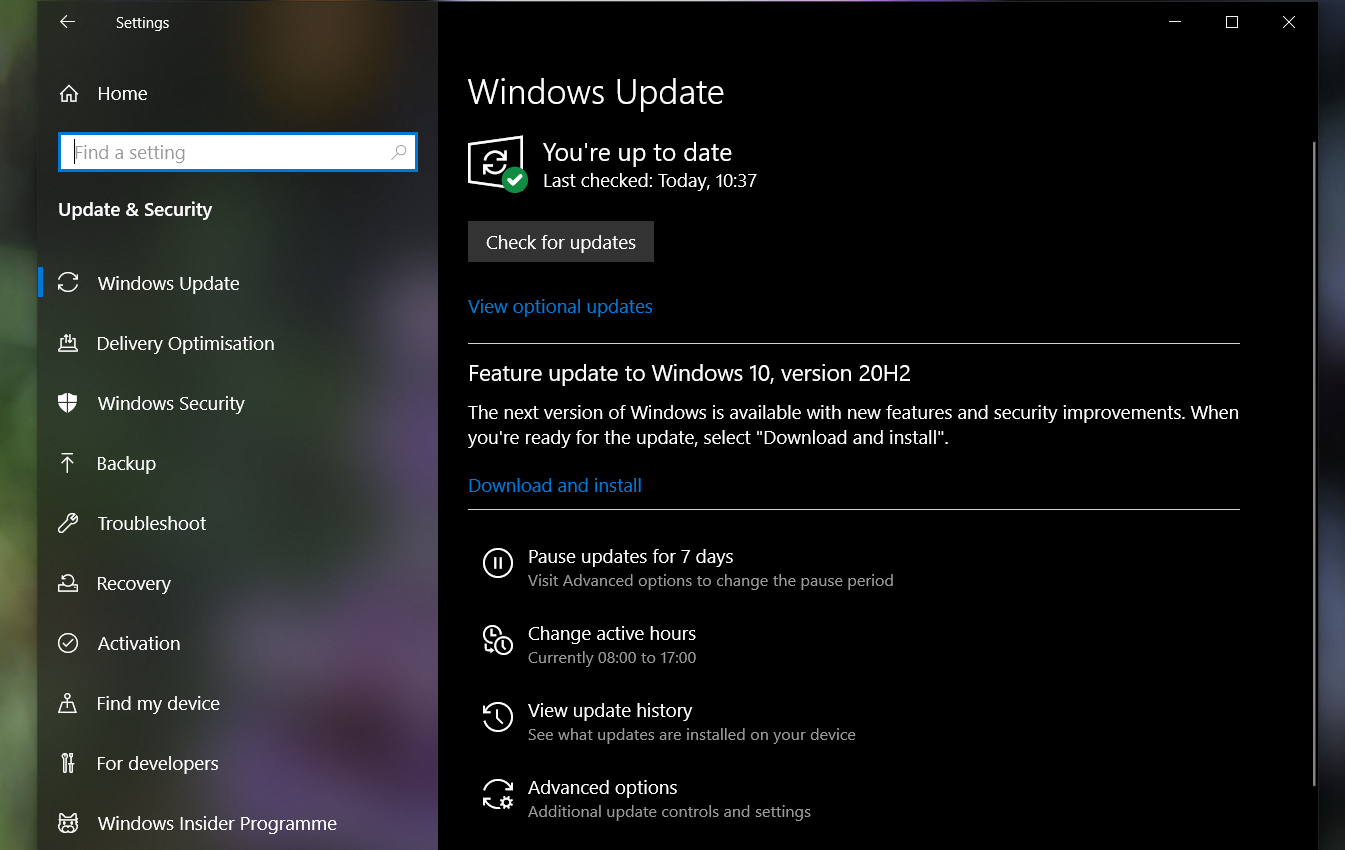Select Backup in the sidebar
The width and height of the screenshot is (1345, 850).
[238, 463]
